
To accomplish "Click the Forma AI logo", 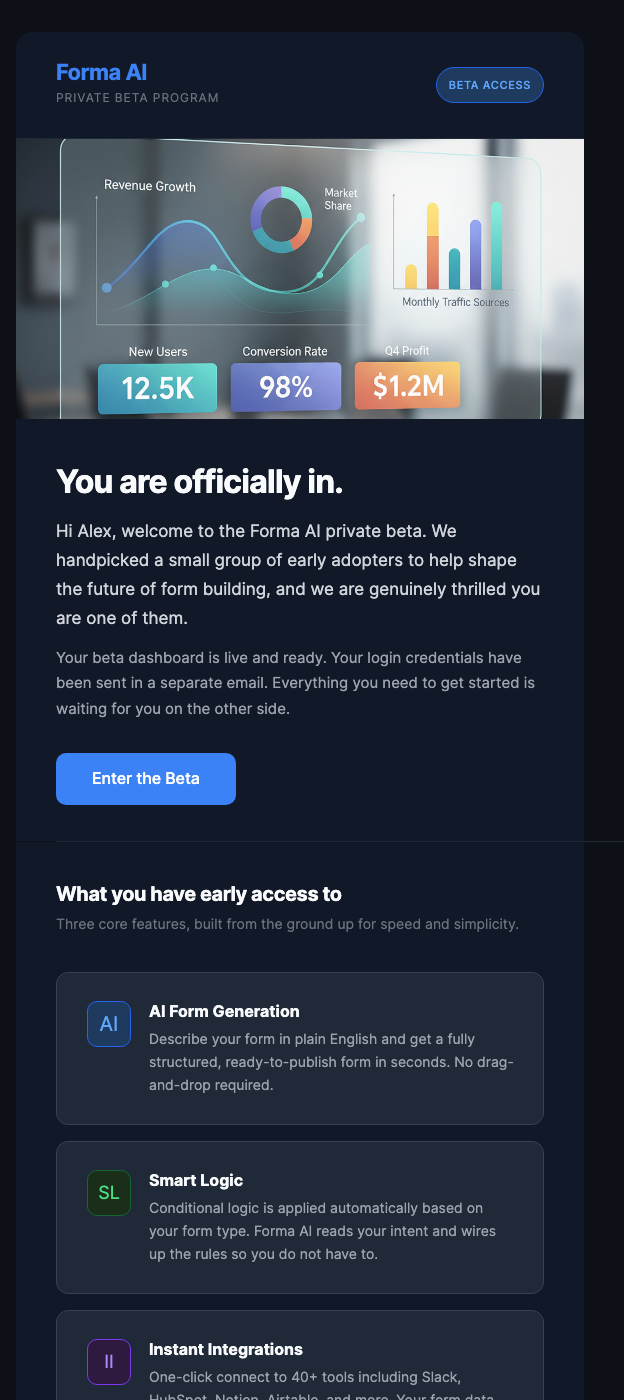I will click(101, 72).
